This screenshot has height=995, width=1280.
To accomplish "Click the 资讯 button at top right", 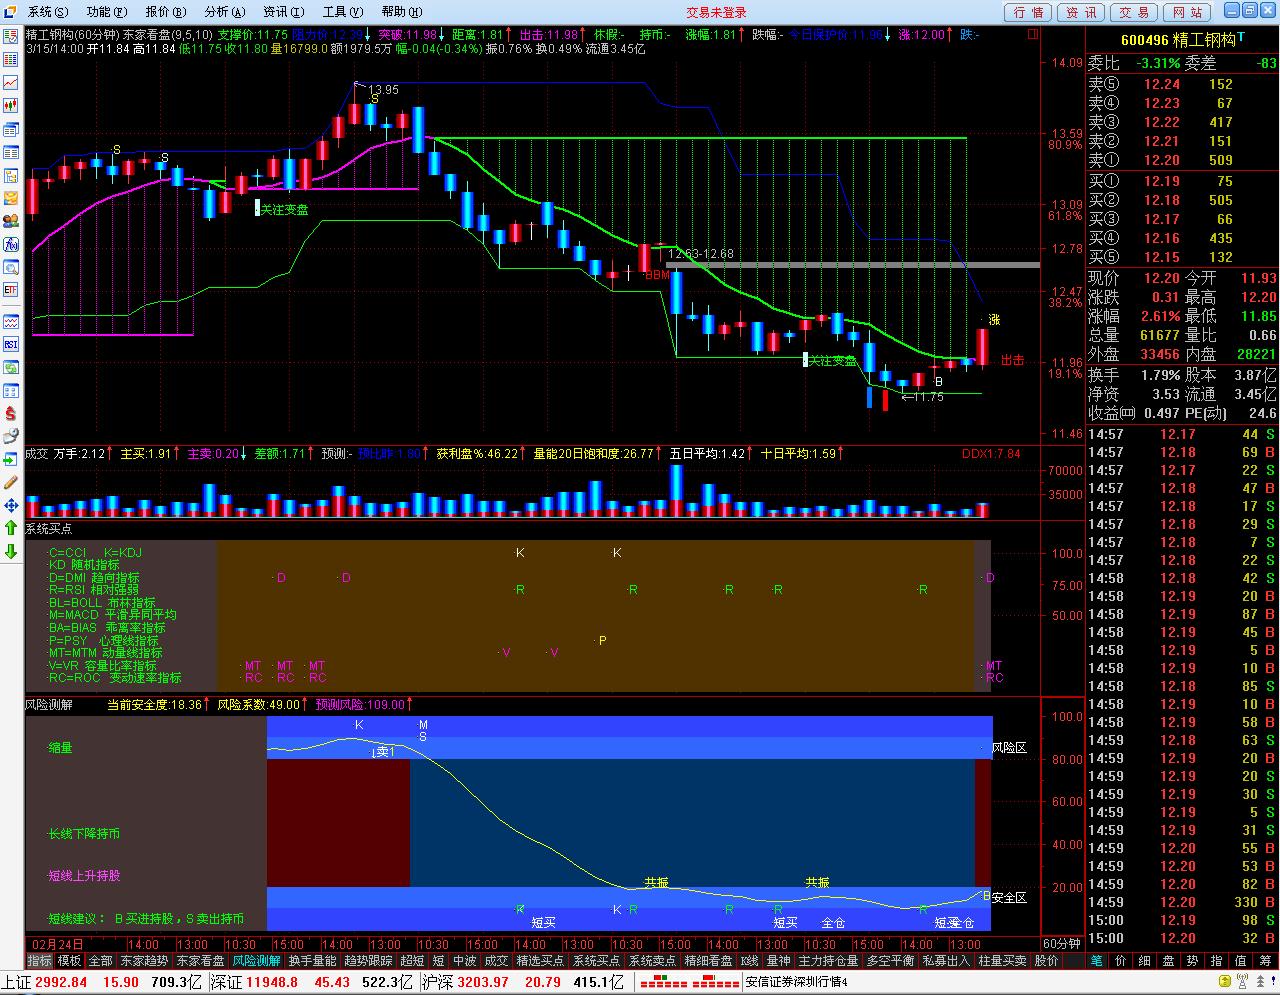I will click(1082, 12).
